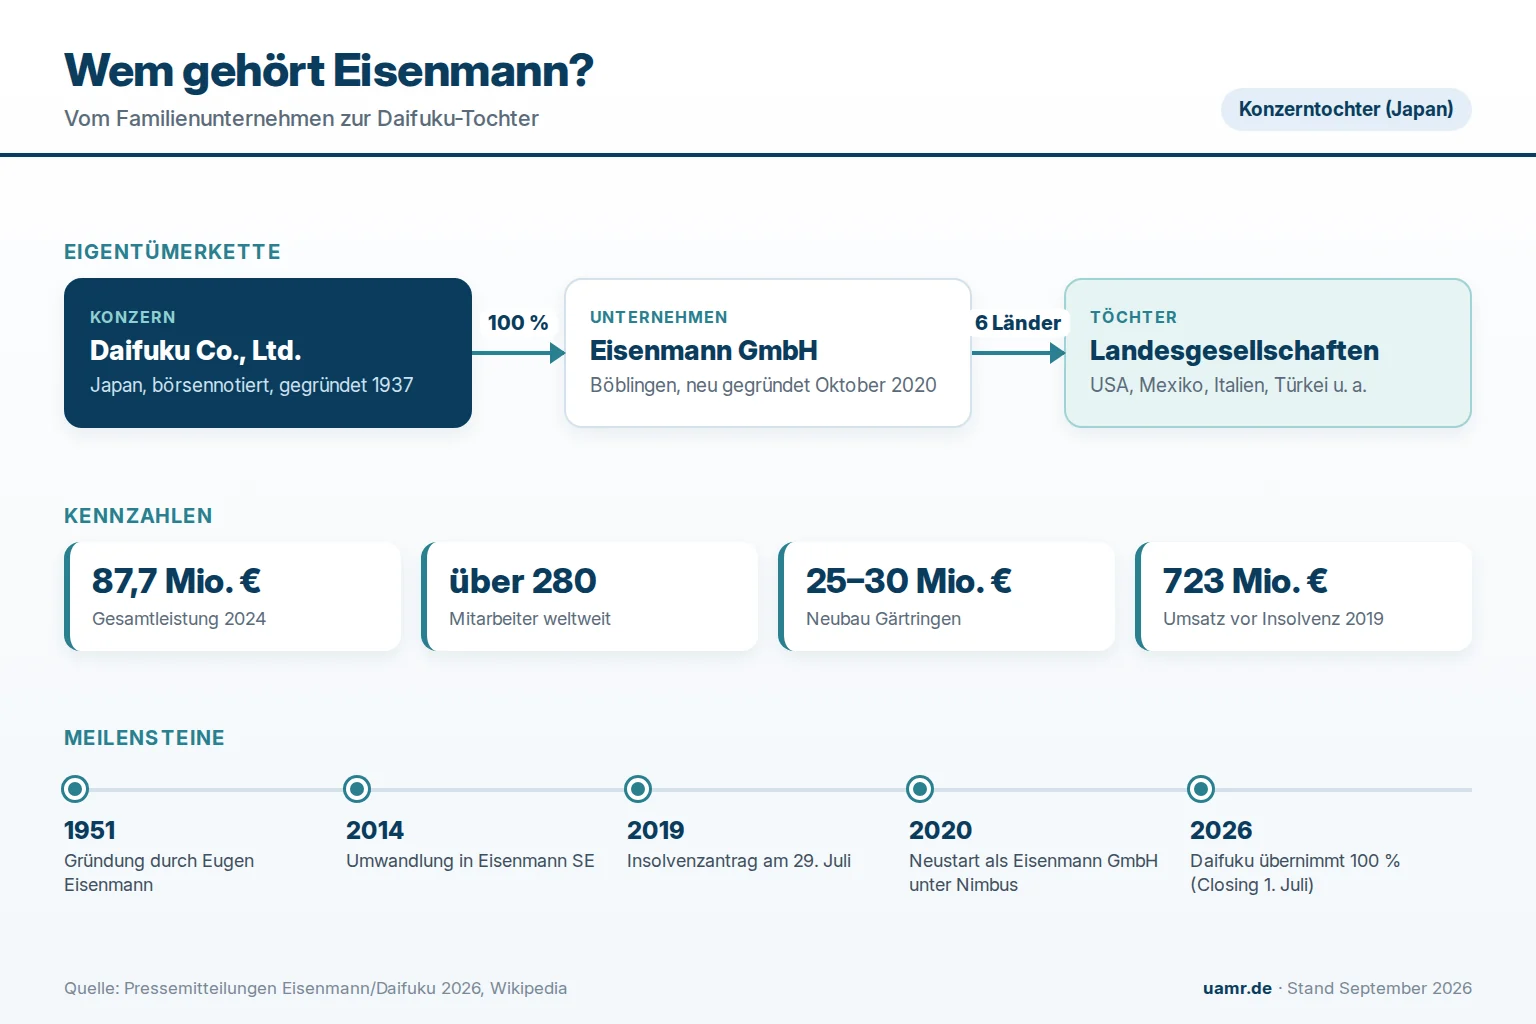Select the 2014 timeline marker dot
The height and width of the screenshot is (1024, 1536).
(357, 789)
